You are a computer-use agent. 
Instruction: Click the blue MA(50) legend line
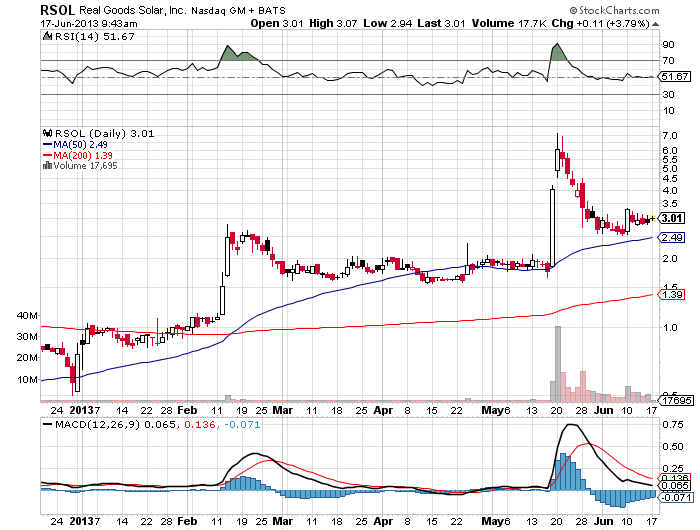pyautogui.click(x=48, y=145)
